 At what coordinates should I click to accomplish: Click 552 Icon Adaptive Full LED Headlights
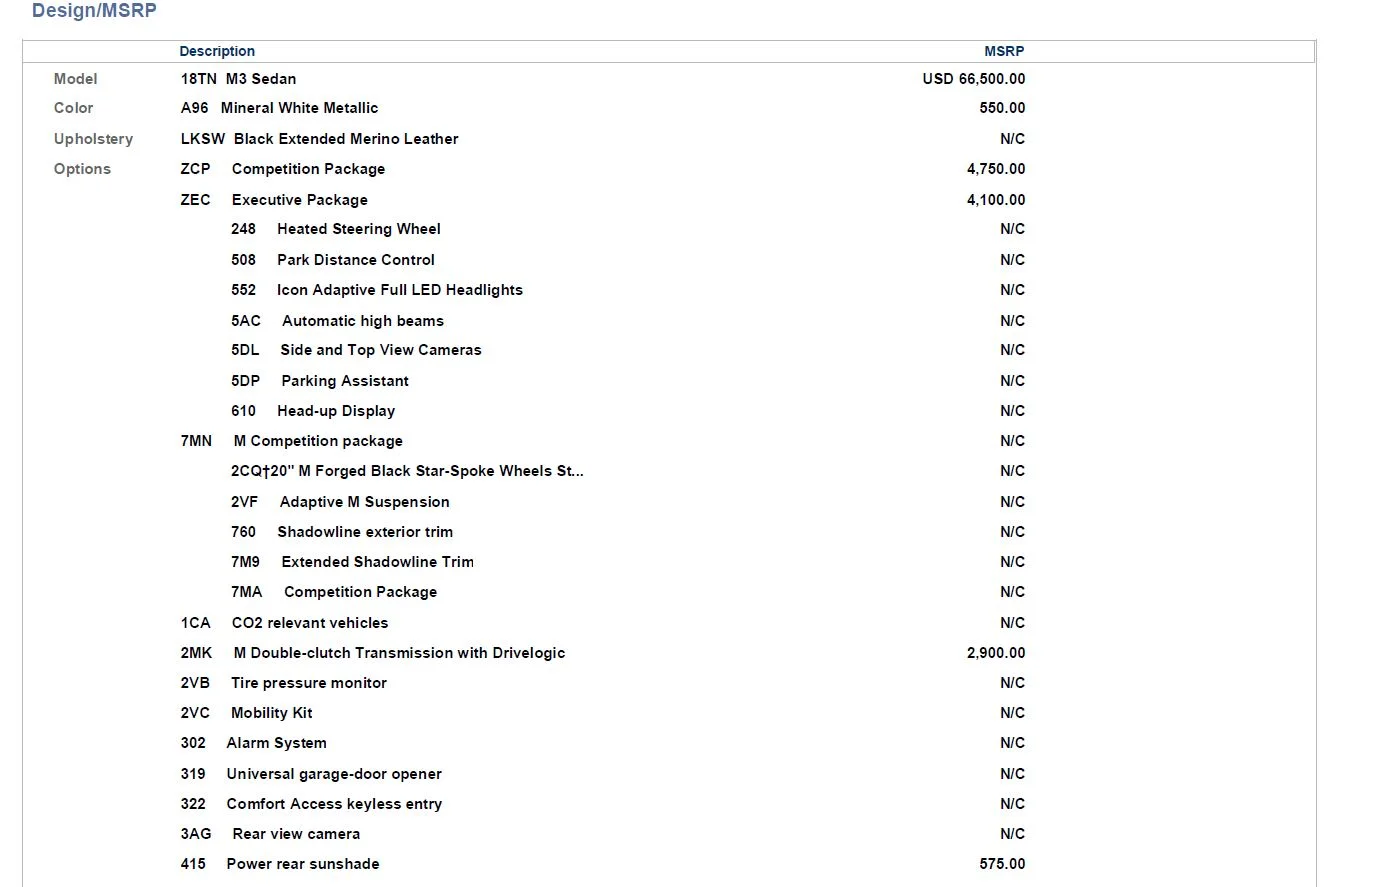(376, 290)
